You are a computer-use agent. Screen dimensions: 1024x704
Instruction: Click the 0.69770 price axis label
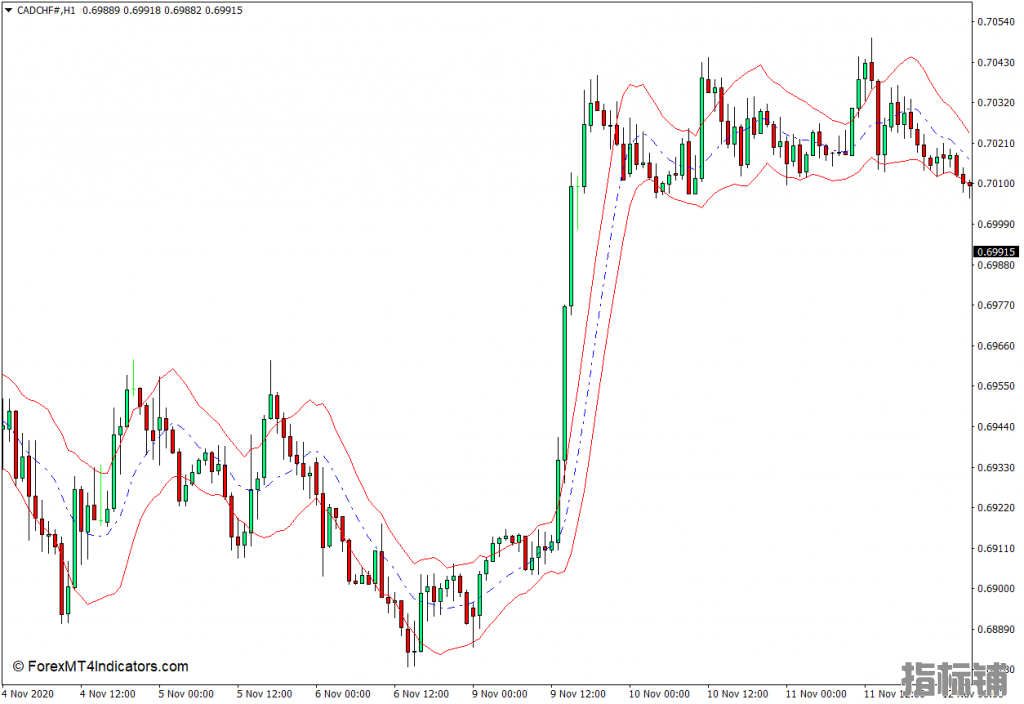[x=996, y=305]
